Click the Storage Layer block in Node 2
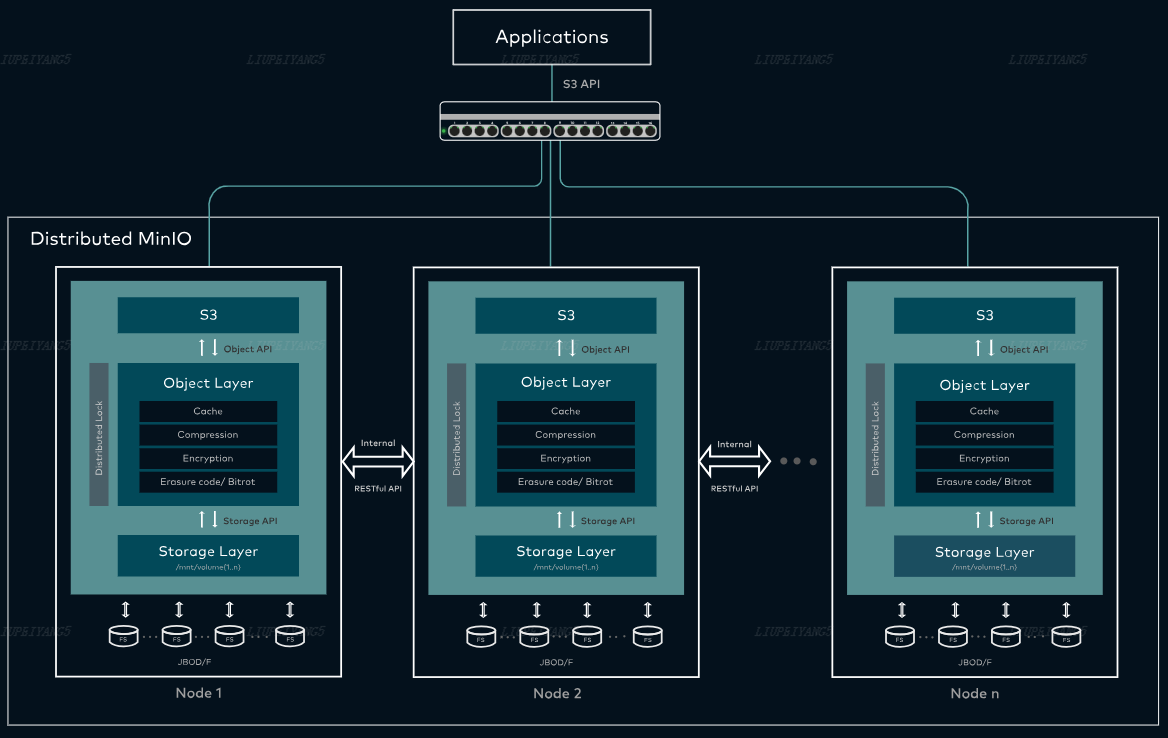Viewport: 1168px width, 738px height. pyautogui.click(x=565, y=556)
